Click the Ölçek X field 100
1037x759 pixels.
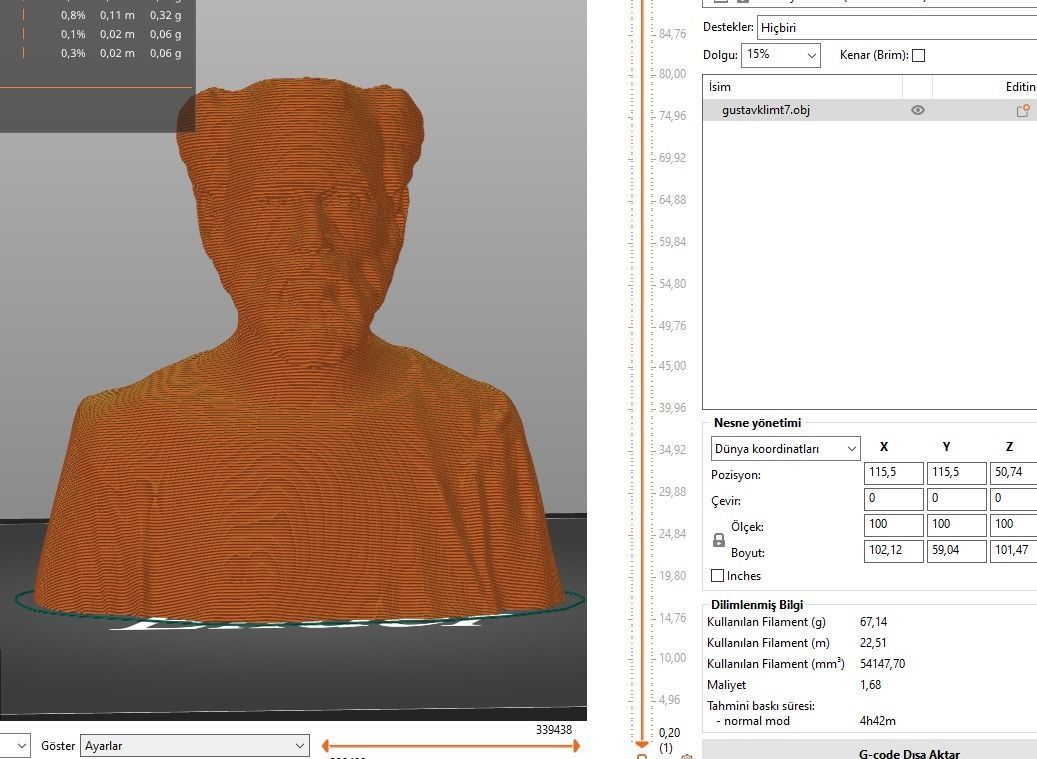893,525
